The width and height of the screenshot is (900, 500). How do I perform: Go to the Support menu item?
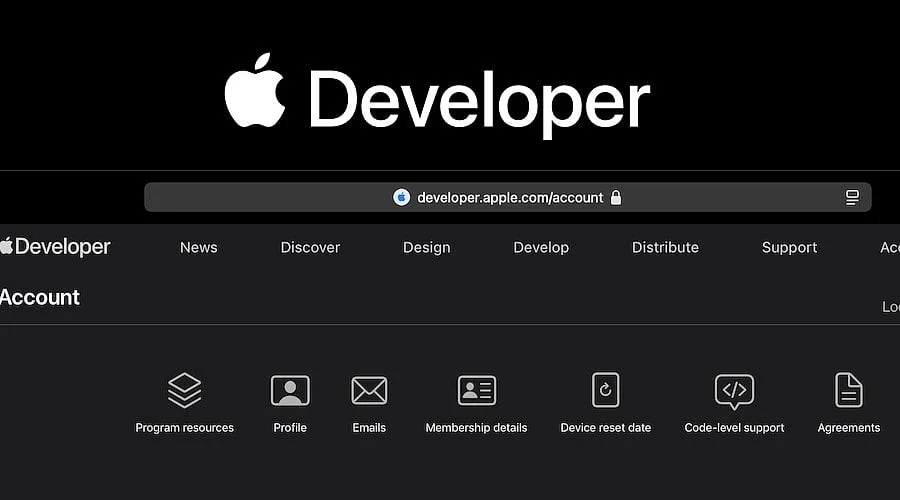click(x=789, y=247)
